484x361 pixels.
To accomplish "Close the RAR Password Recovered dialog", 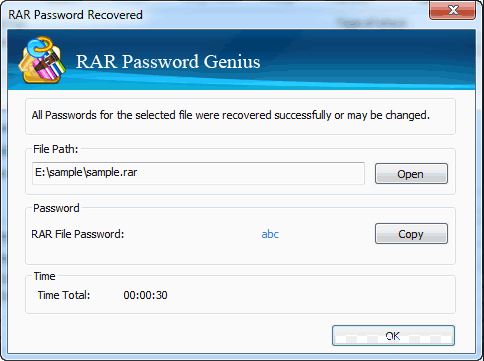I will coord(453,10).
